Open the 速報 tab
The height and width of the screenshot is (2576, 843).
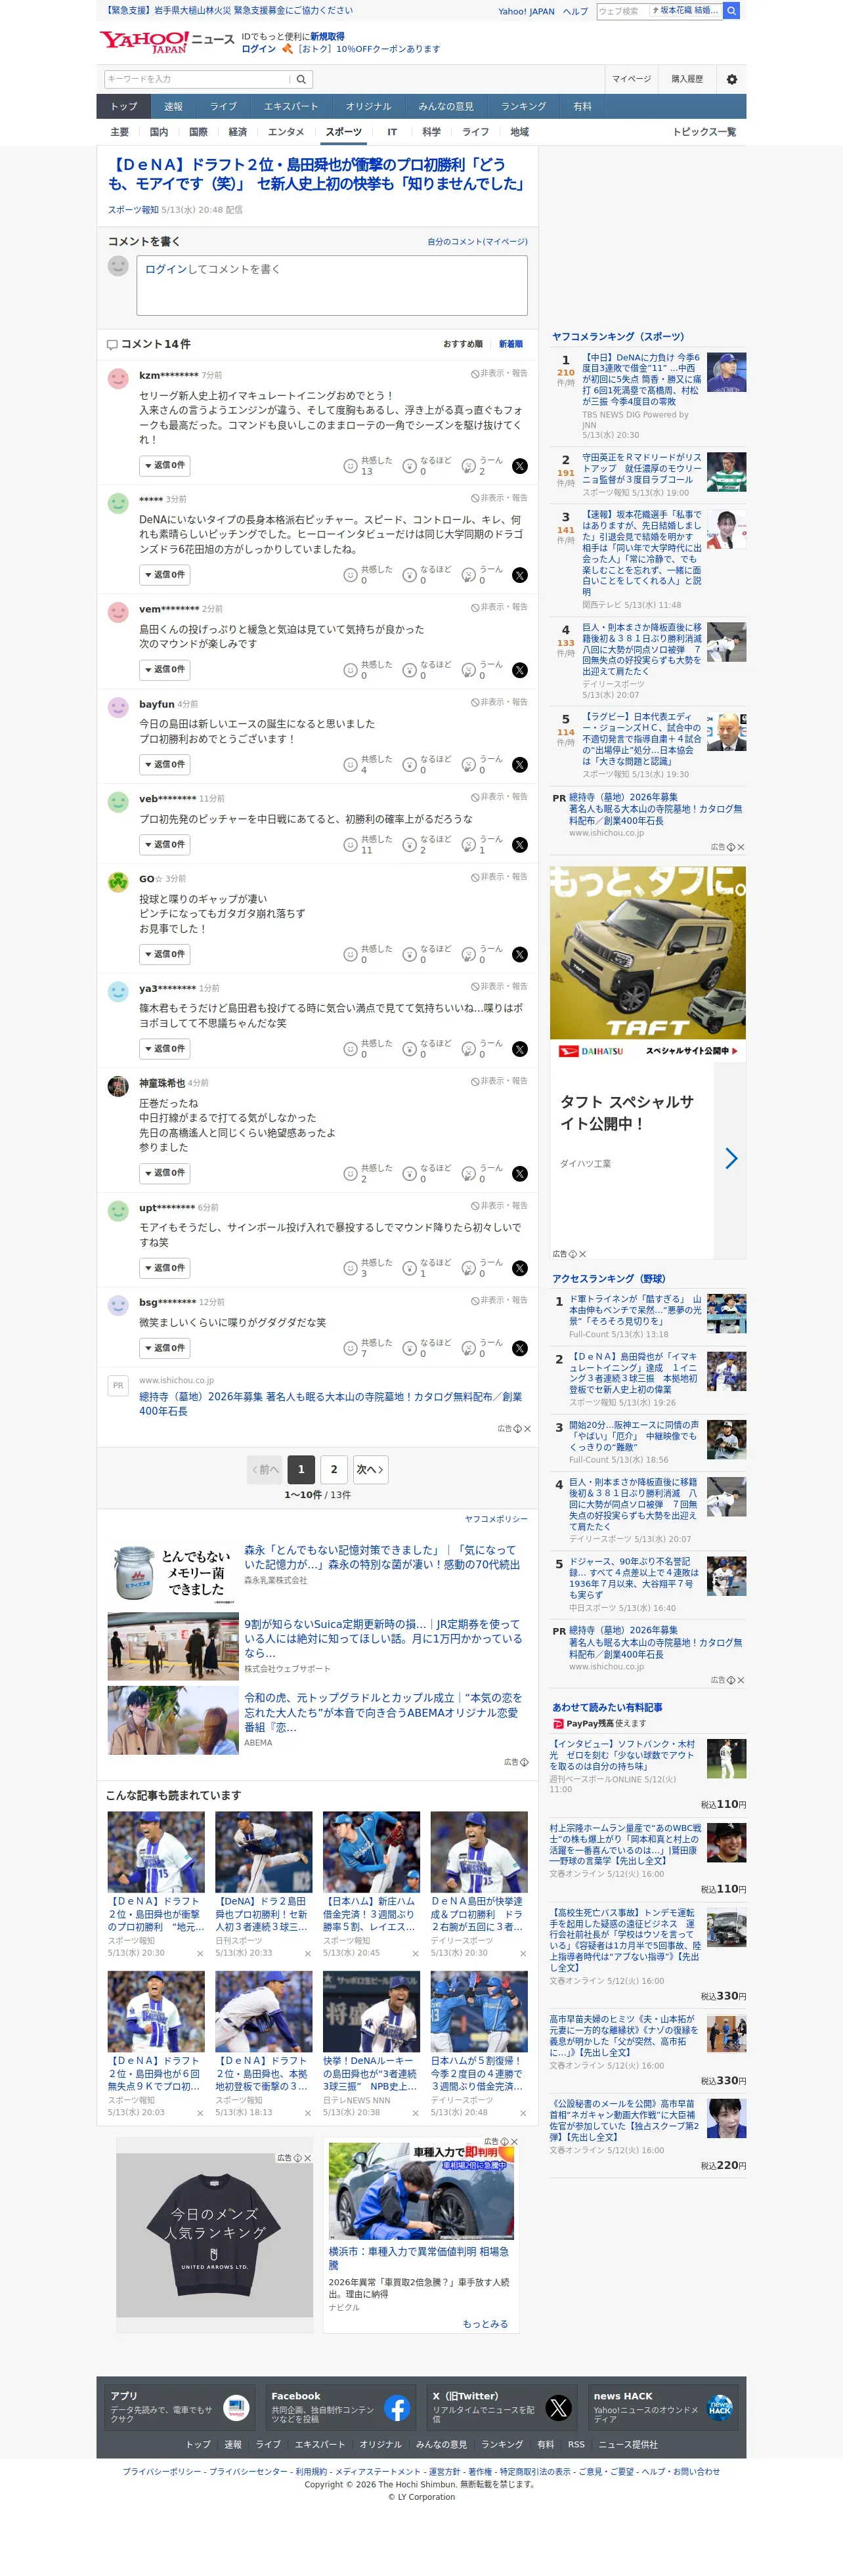pos(173,106)
